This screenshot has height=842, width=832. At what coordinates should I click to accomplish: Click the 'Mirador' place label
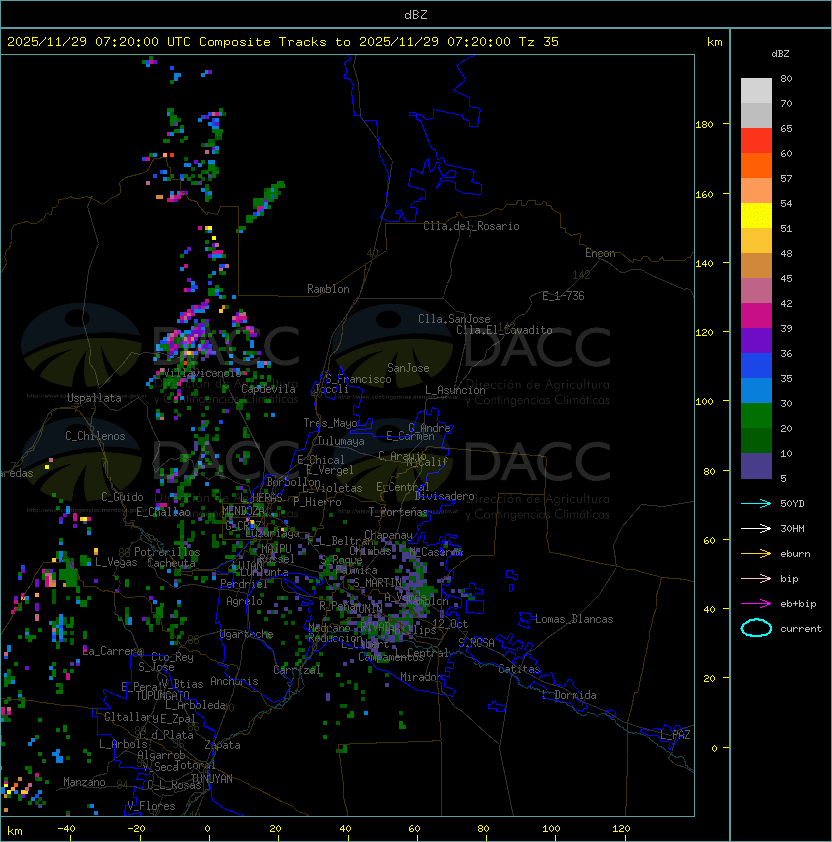tap(421, 677)
